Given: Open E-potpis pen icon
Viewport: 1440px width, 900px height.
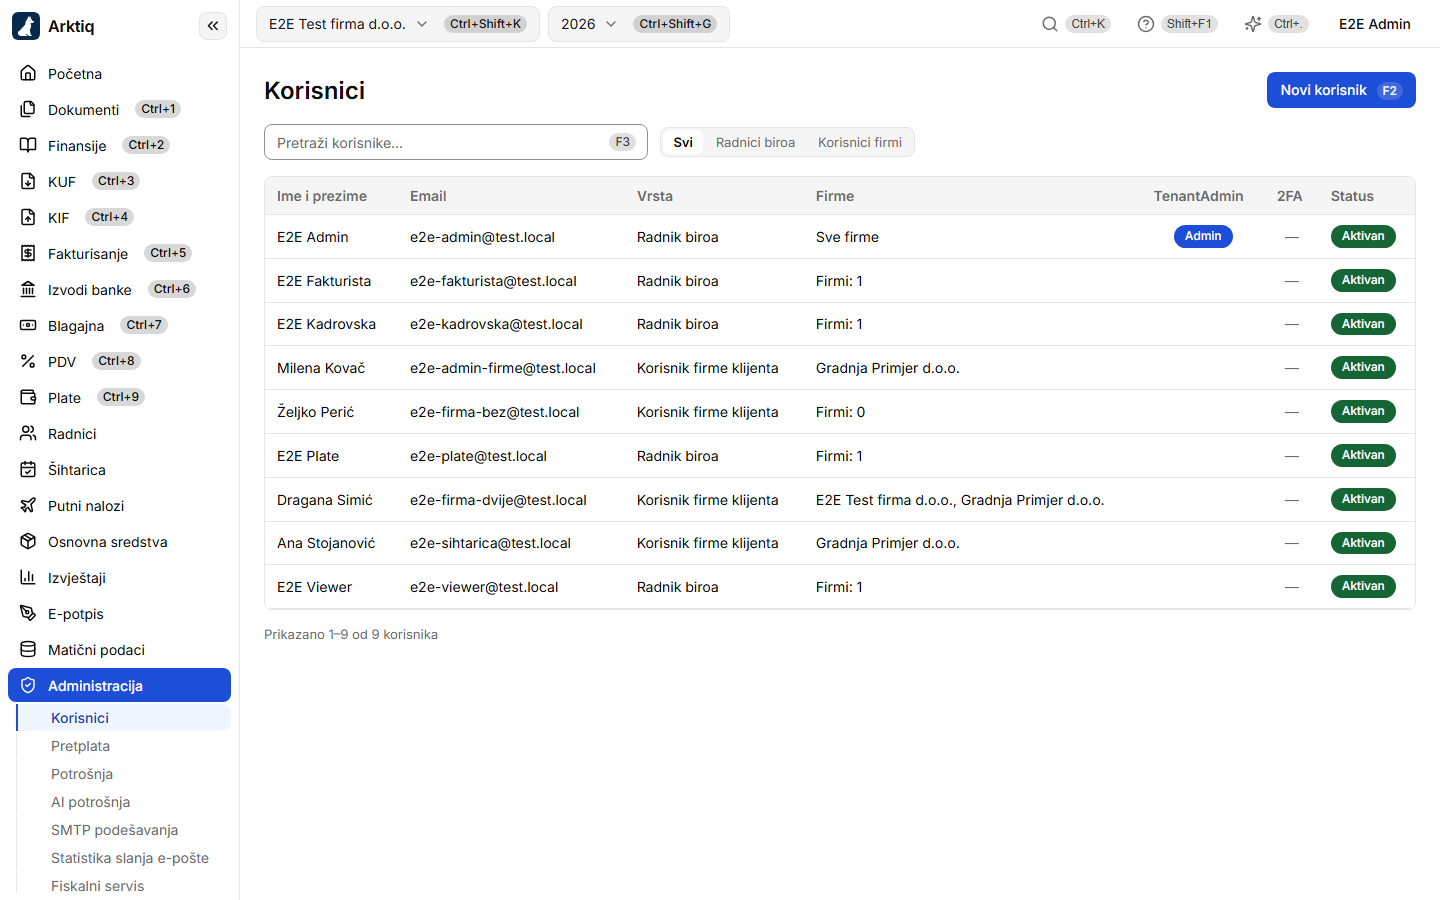Looking at the screenshot, I should pyautogui.click(x=28, y=613).
